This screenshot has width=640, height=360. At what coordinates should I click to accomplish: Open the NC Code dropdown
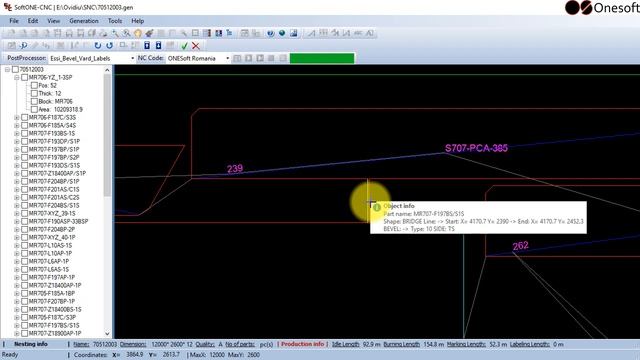click(x=227, y=58)
